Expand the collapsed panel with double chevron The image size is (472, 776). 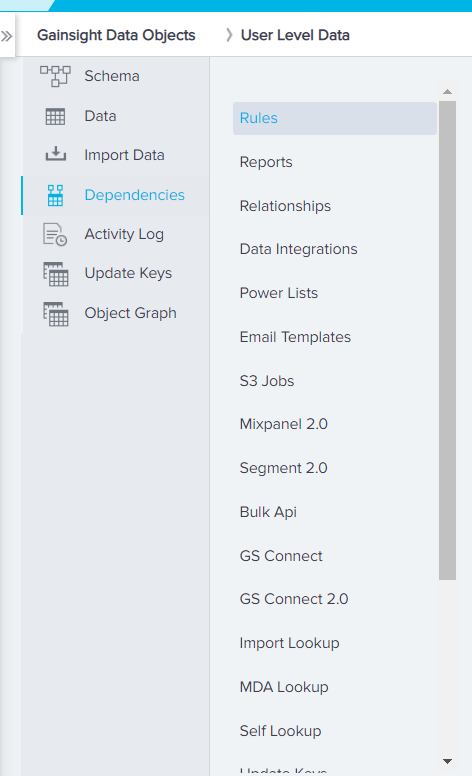(6, 36)
